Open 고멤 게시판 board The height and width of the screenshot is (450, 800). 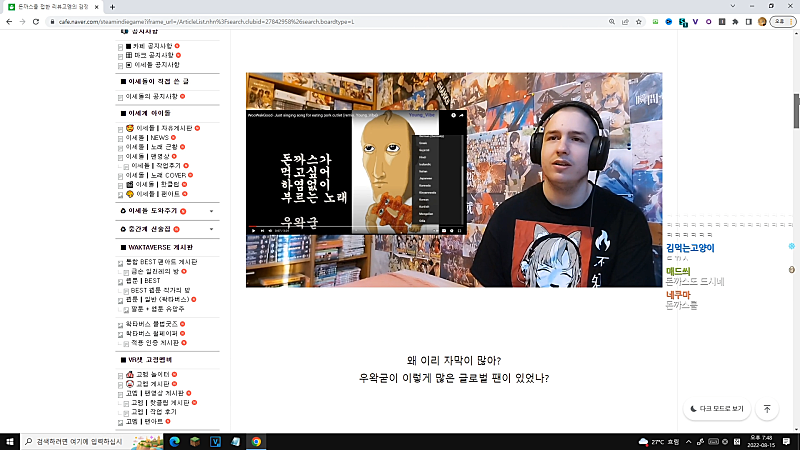pos(153,384)
